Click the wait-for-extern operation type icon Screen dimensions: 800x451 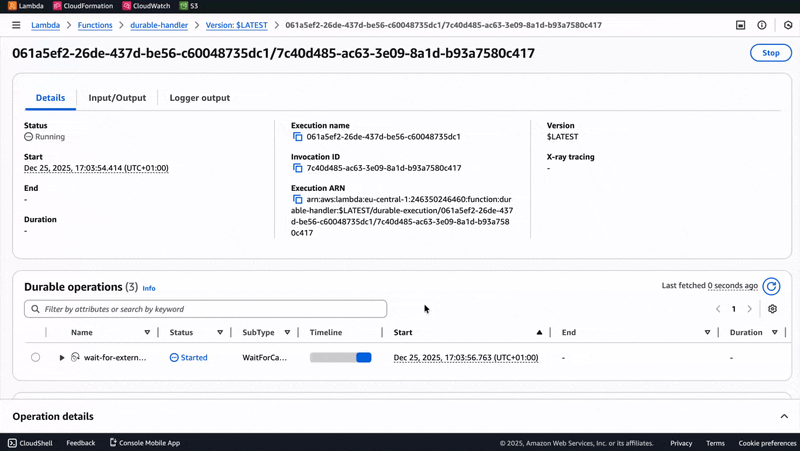(75, 357)
